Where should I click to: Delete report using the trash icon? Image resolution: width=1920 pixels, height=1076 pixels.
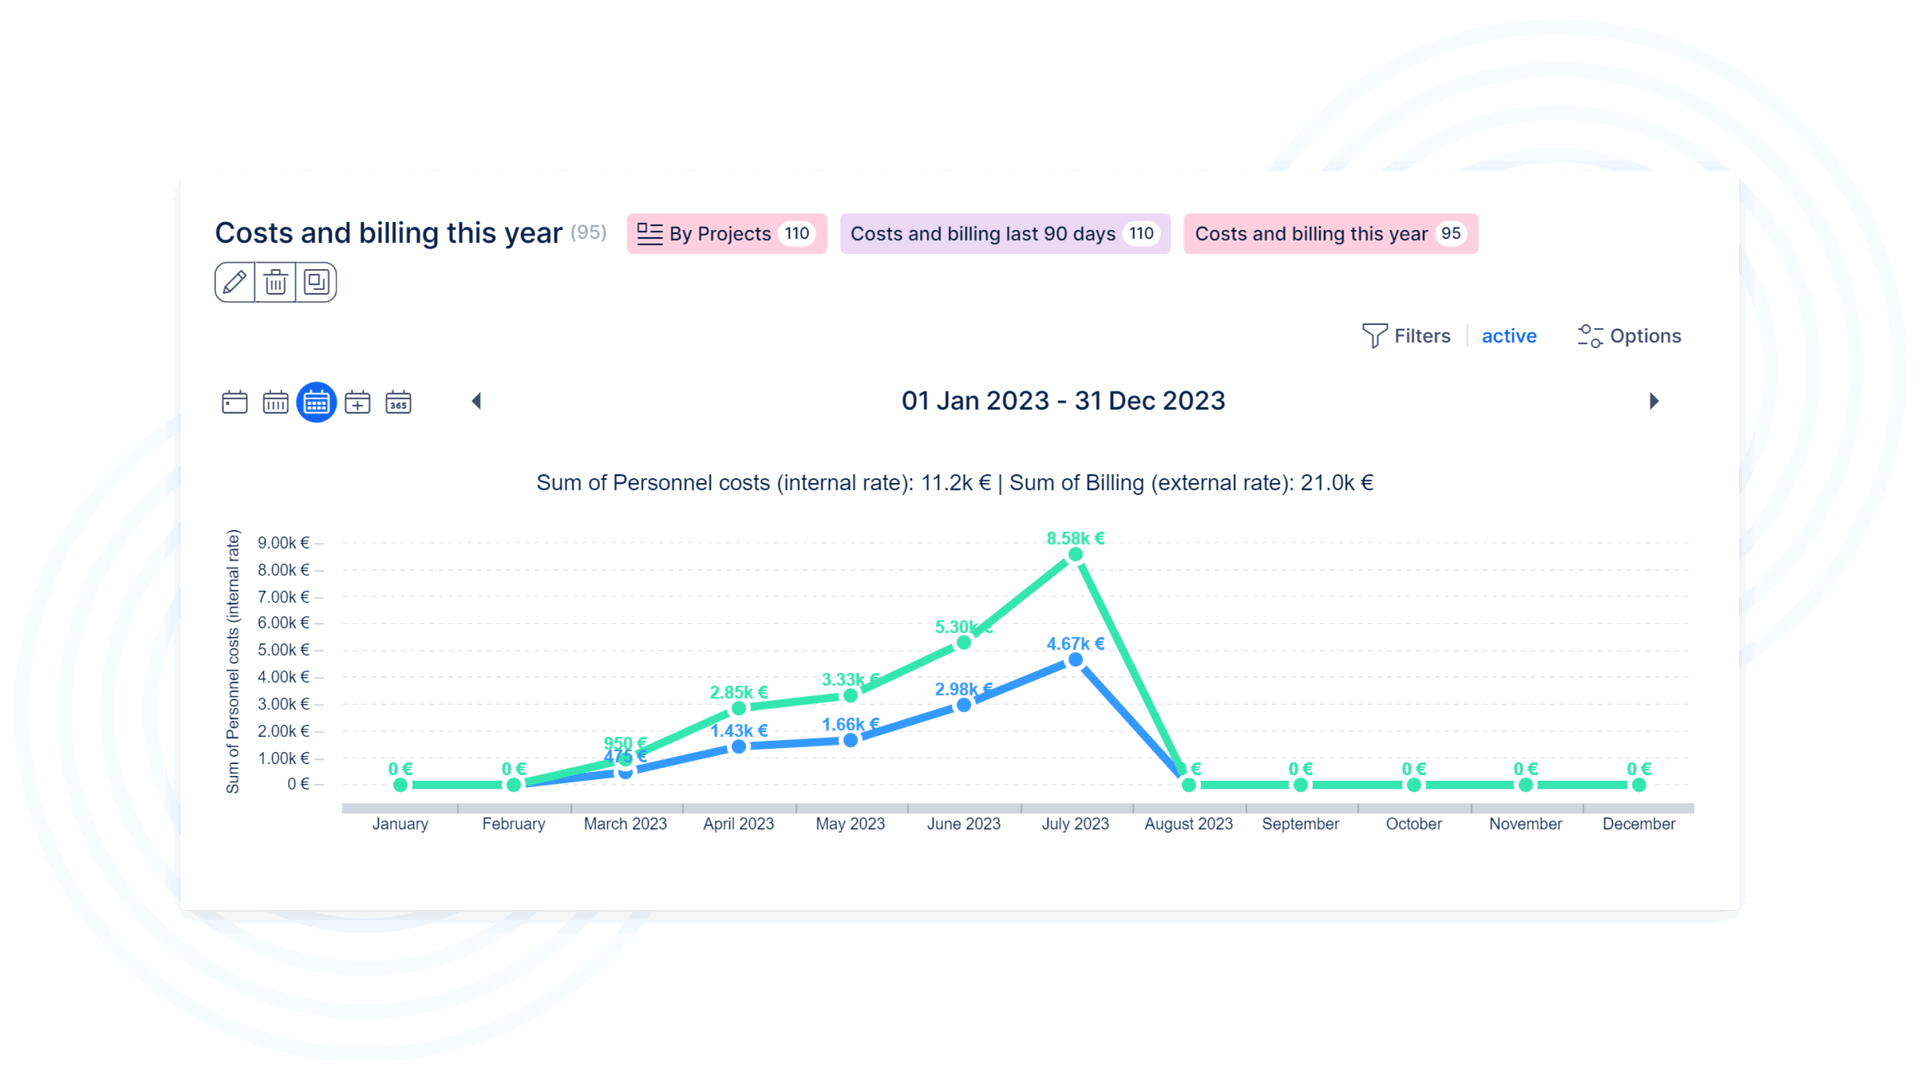coord(276,283)
